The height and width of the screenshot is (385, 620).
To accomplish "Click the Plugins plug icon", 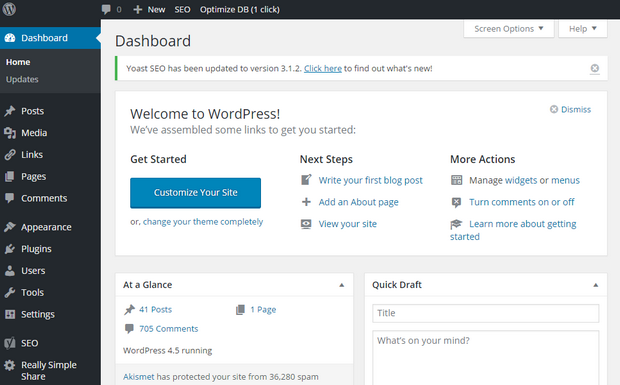I will [x=9, y=249].
